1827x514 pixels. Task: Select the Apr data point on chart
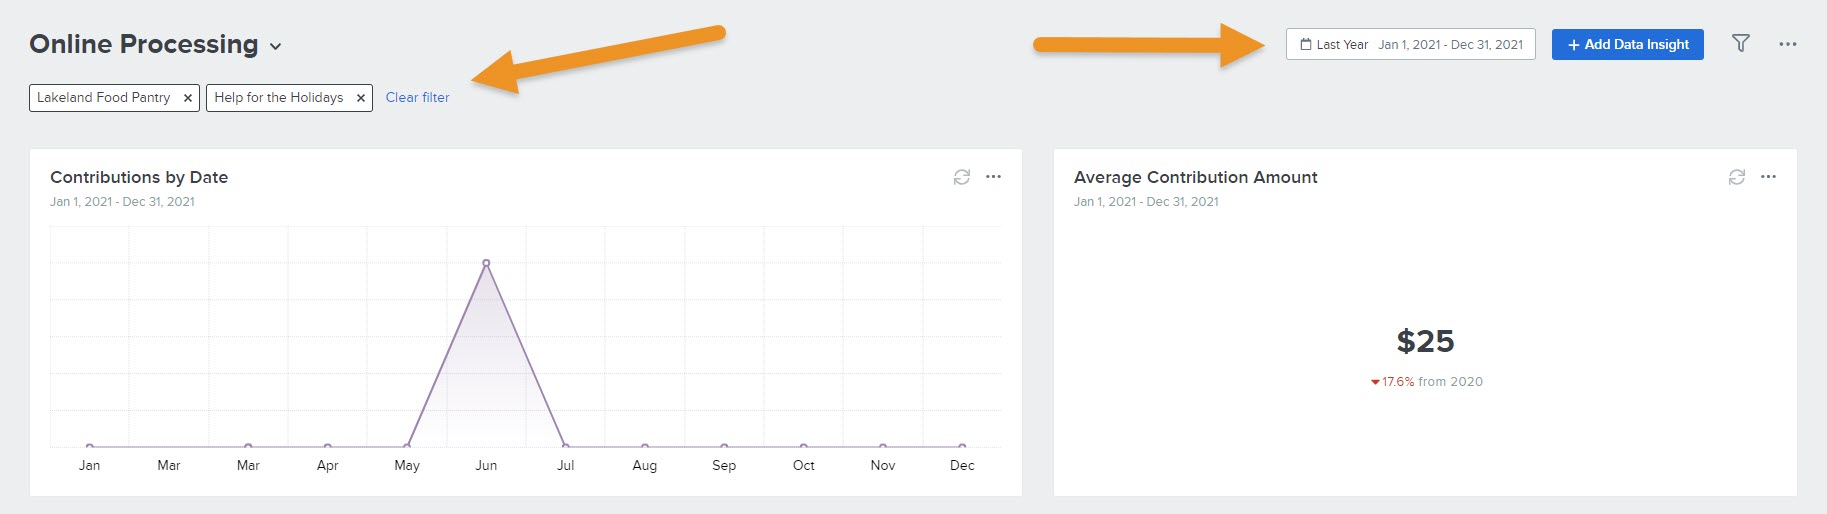click(327, 446)
